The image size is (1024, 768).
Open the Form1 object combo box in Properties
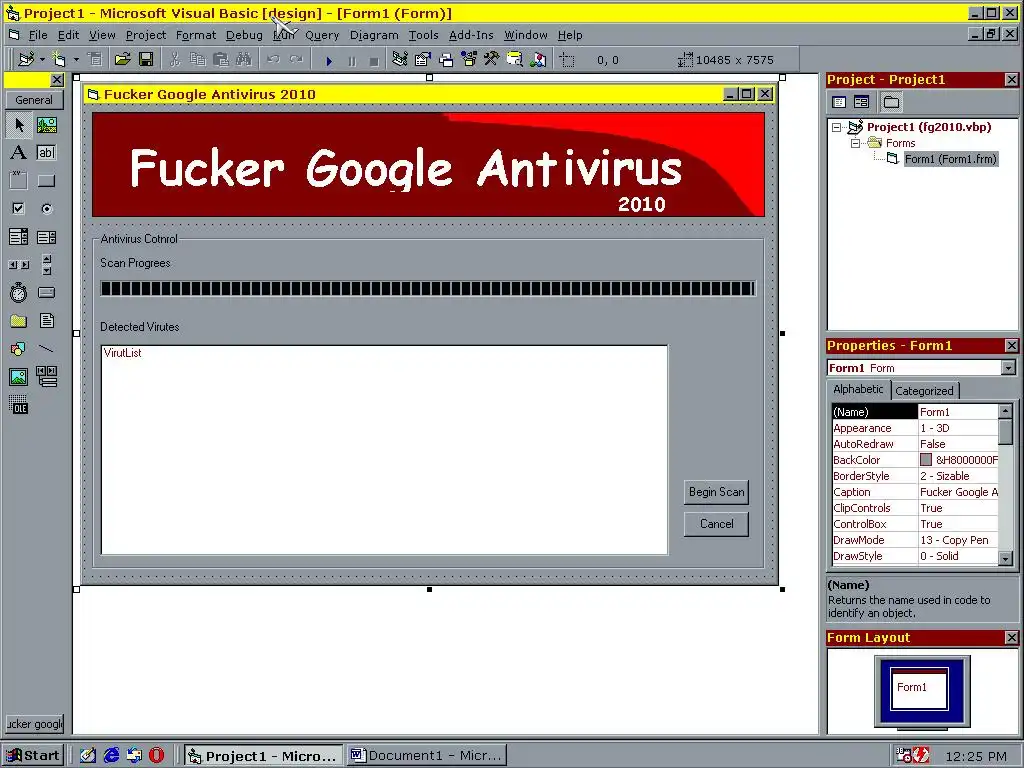point(1008,368)
